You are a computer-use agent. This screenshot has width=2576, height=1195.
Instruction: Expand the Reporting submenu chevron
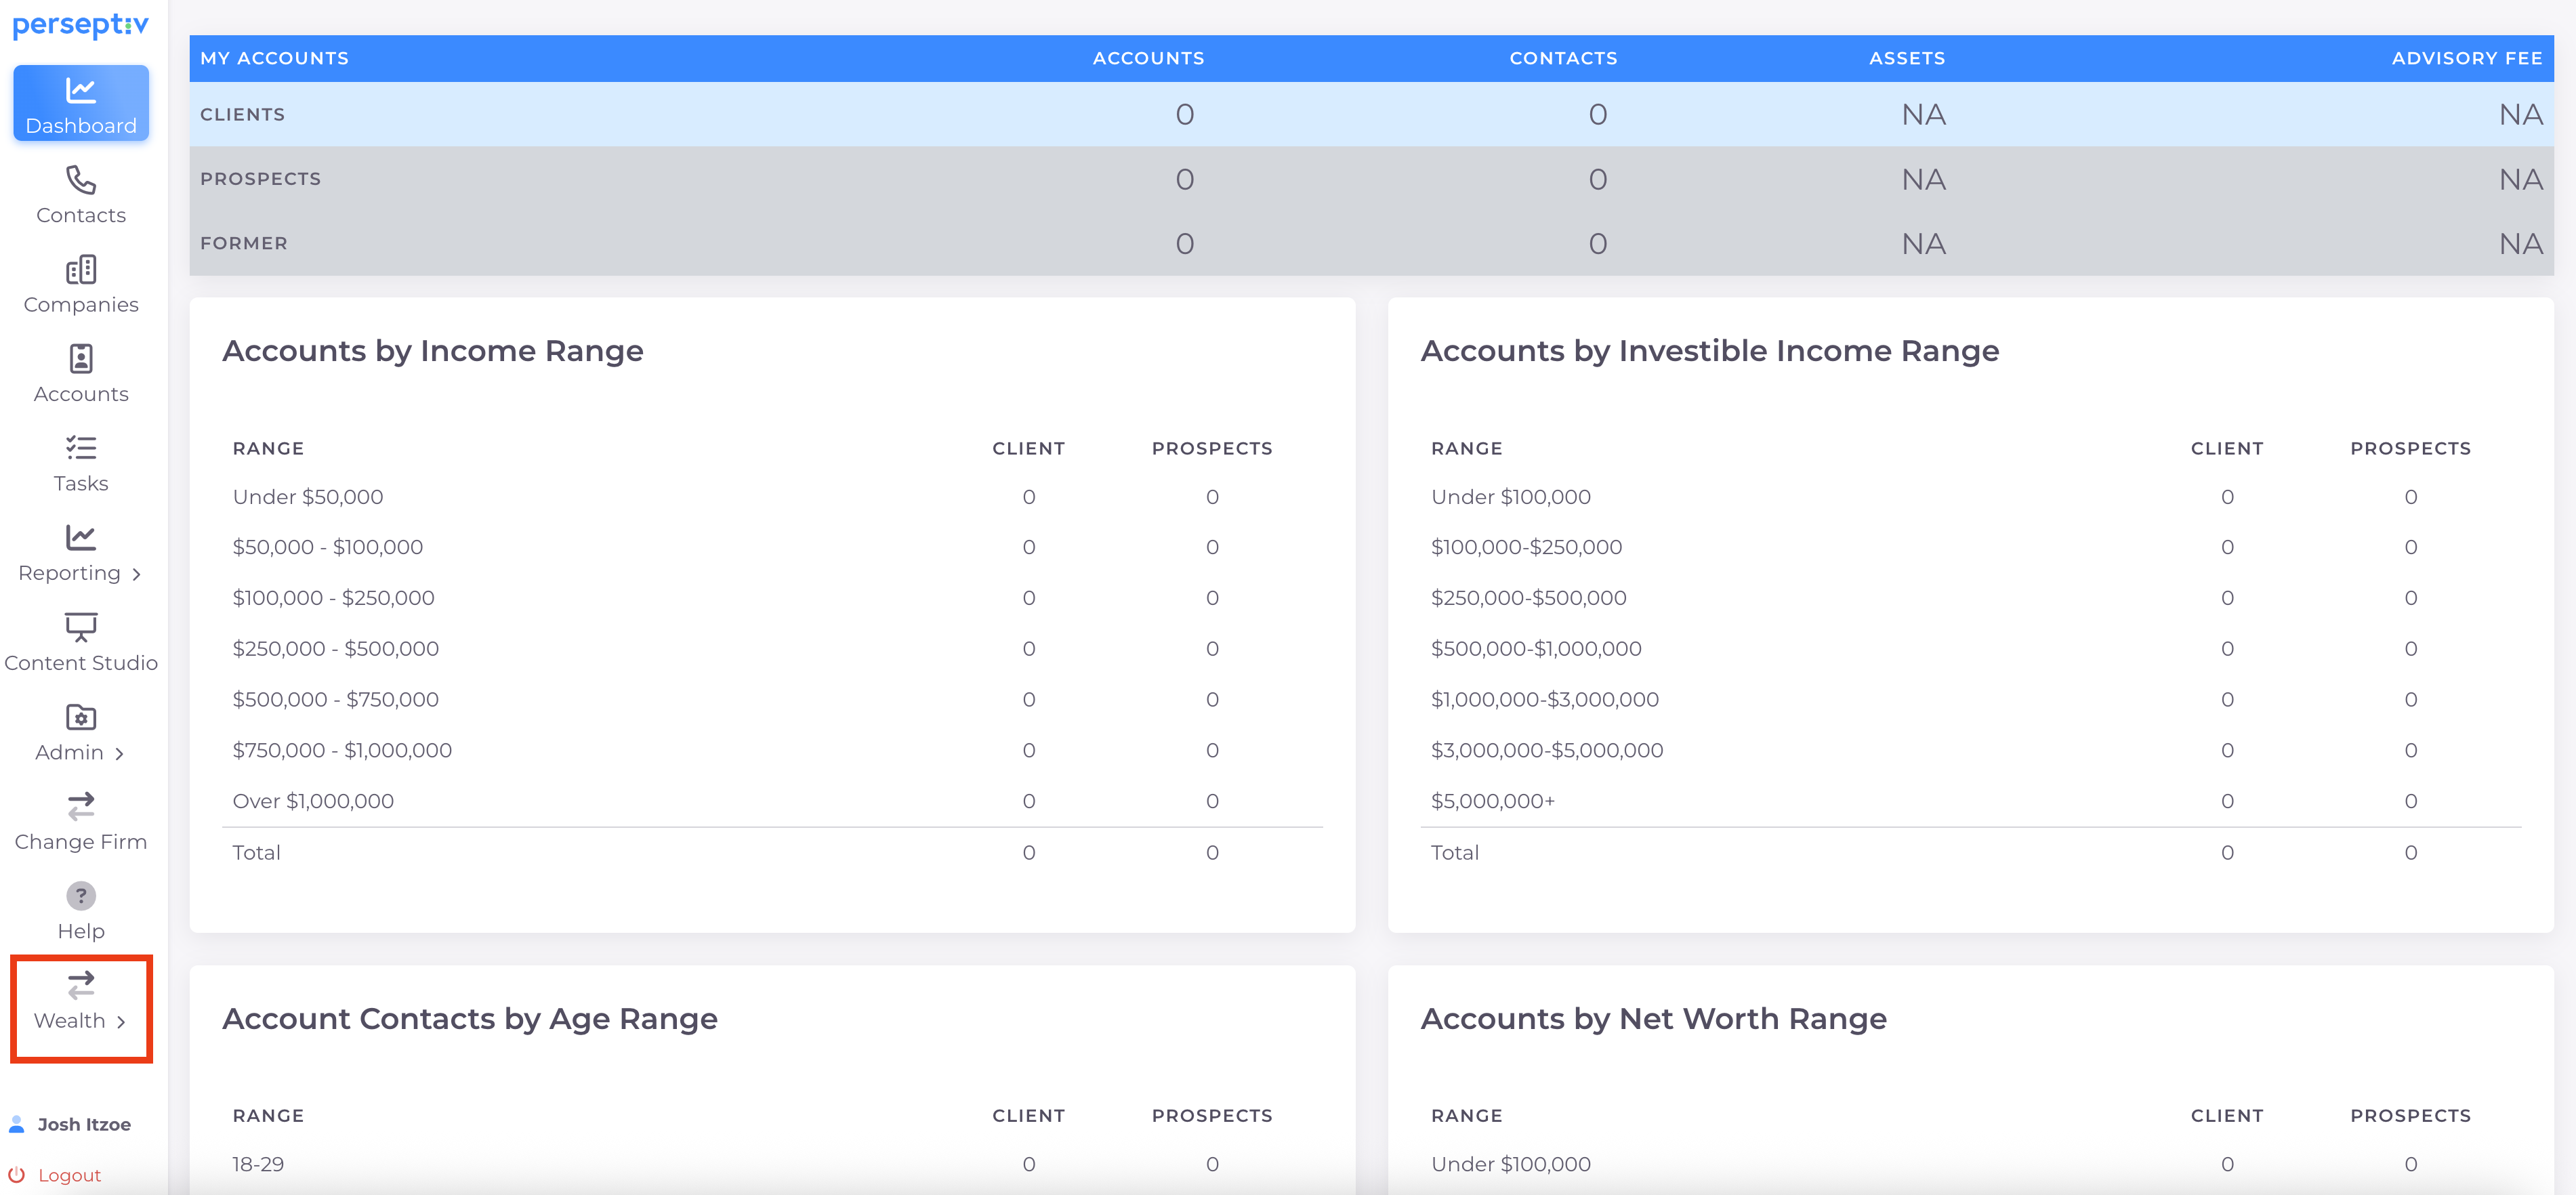coord(137,574)
